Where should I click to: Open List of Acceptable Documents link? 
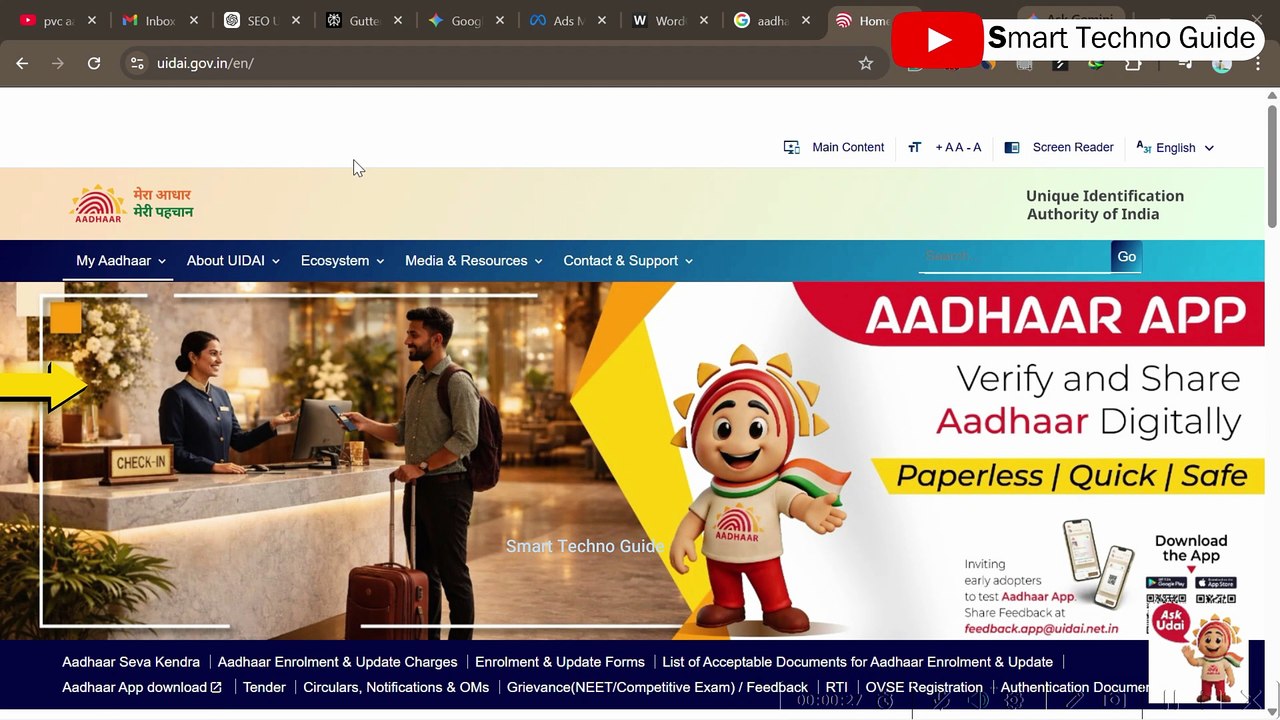[857, 662]
